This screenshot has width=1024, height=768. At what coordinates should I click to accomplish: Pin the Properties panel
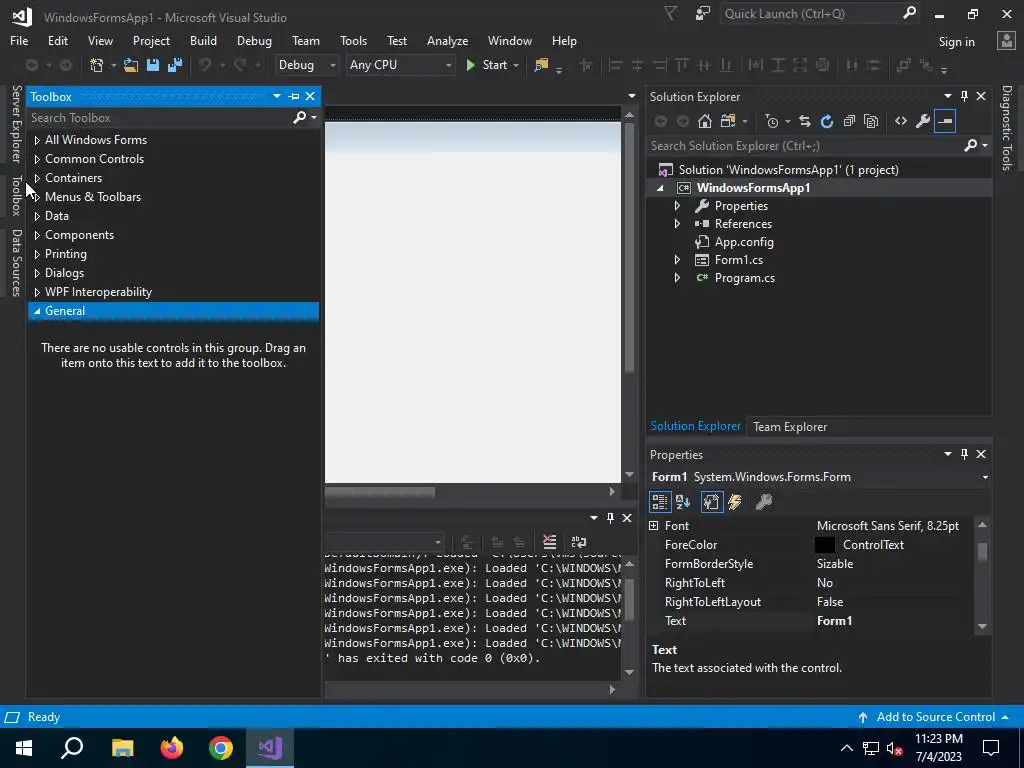pos(964,454)
